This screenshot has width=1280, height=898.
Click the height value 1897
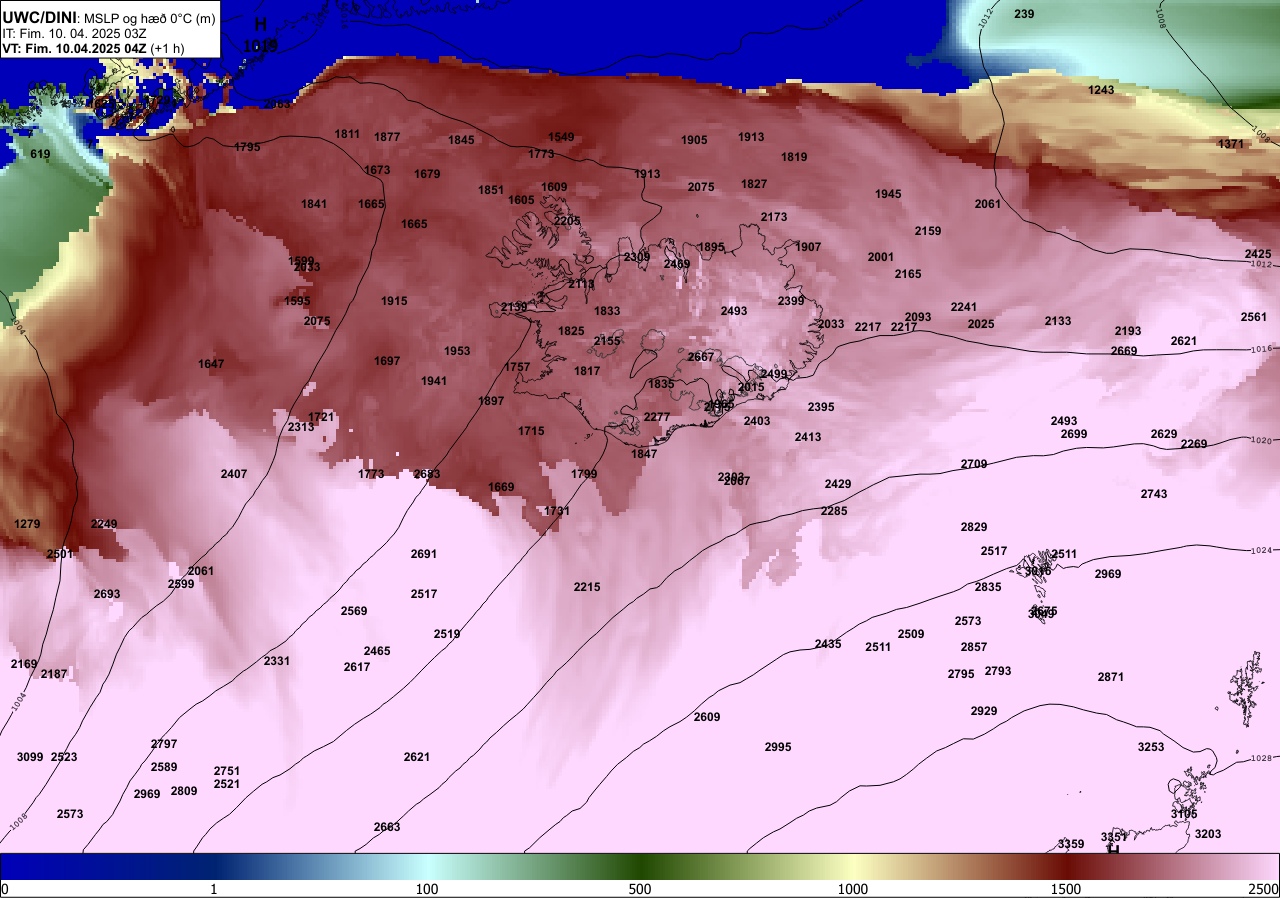pos(491,401)
